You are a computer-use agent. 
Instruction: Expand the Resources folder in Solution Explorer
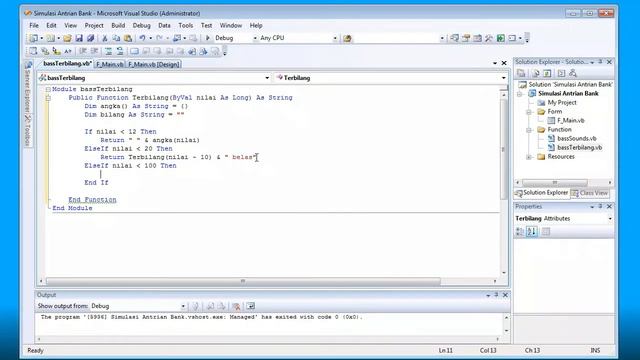529,157
